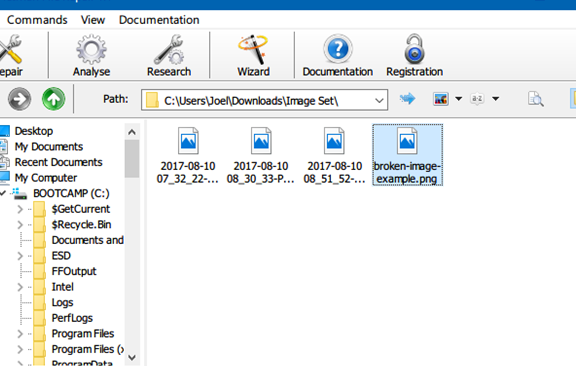
Task: Open the Documentation menu
Action: [159, 20]
